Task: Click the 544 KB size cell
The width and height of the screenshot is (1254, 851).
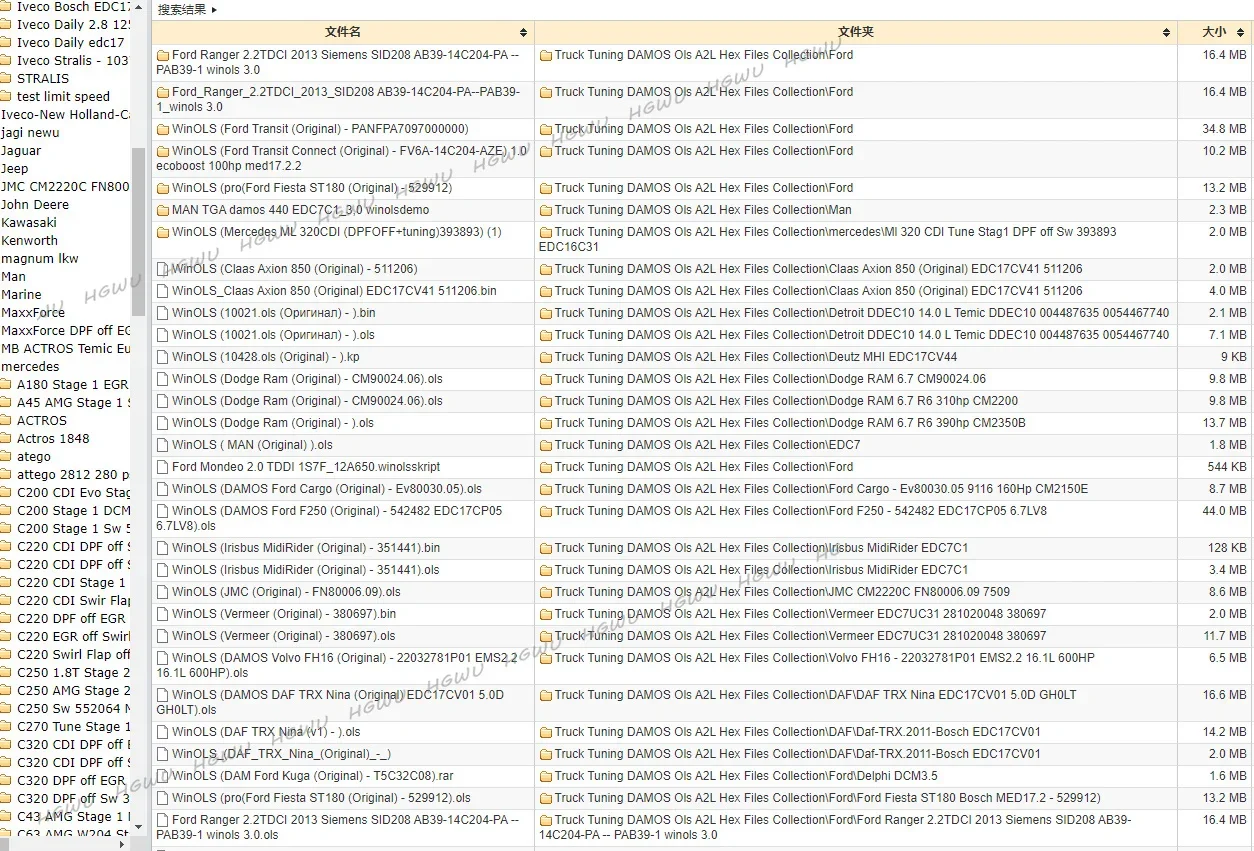Action: [1227, 467]
